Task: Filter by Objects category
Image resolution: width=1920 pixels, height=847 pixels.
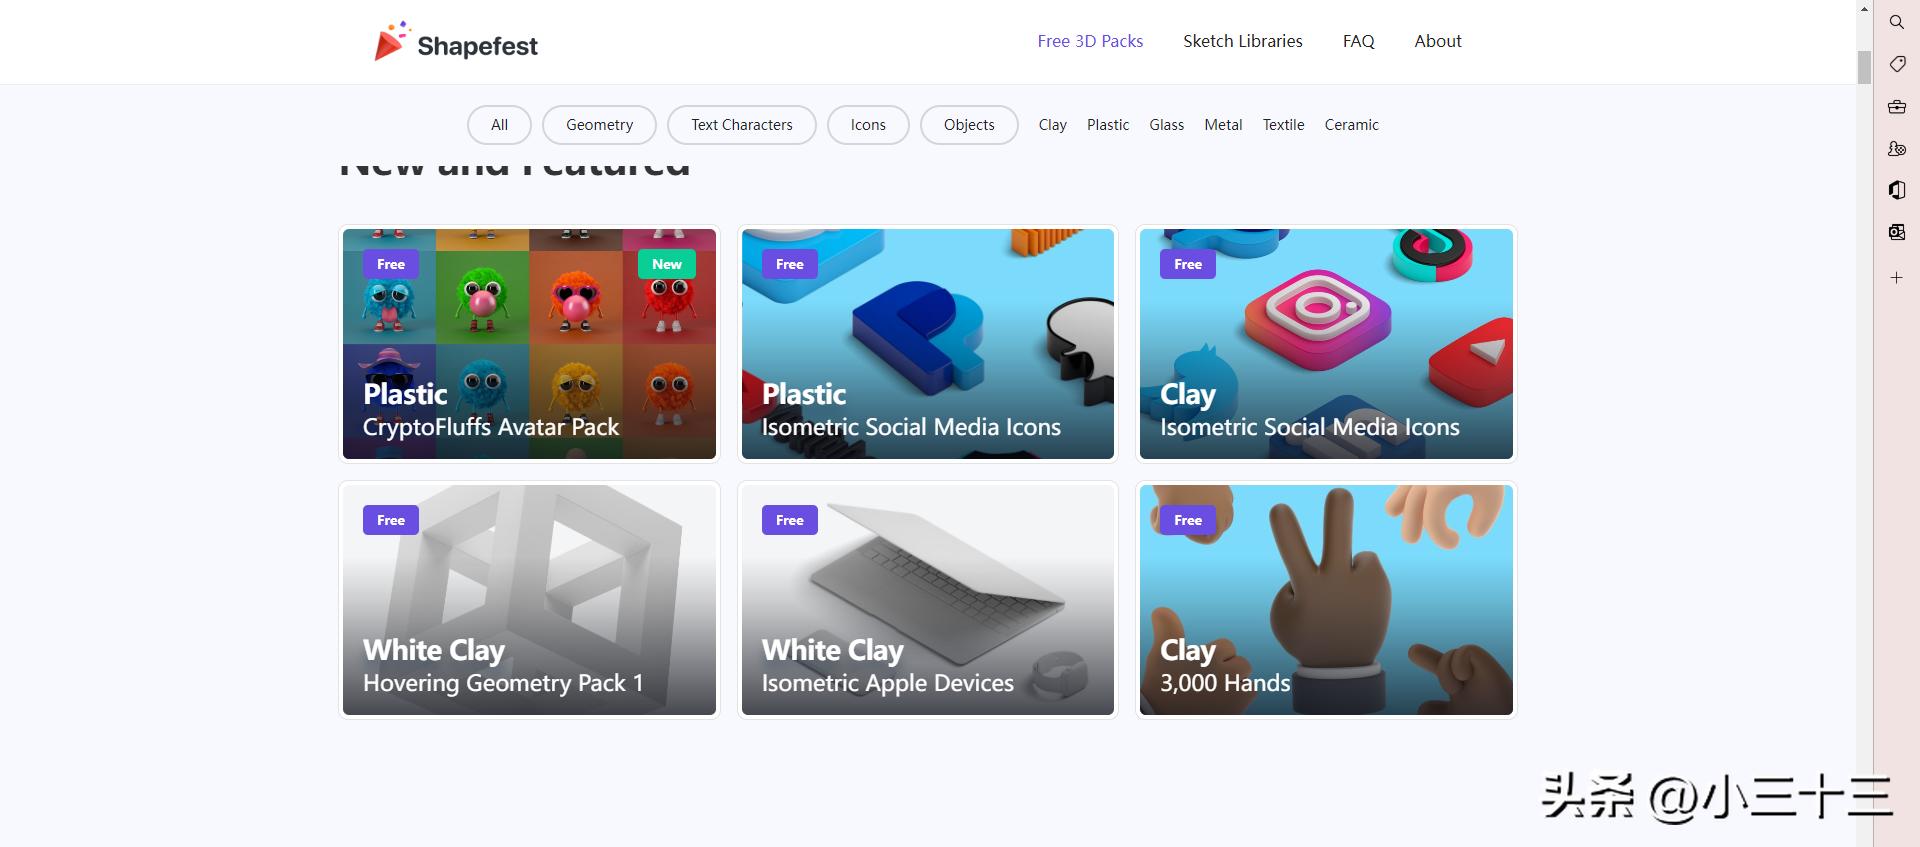Action: (969, 125)
